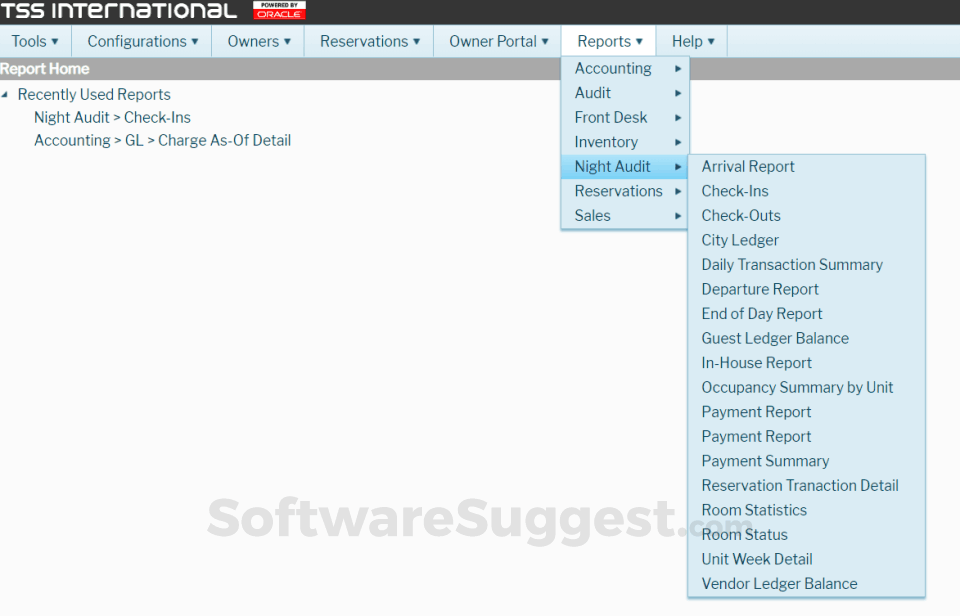Open the Tools menu
This screenshot has height=616, width=960.
click(34, 41)
